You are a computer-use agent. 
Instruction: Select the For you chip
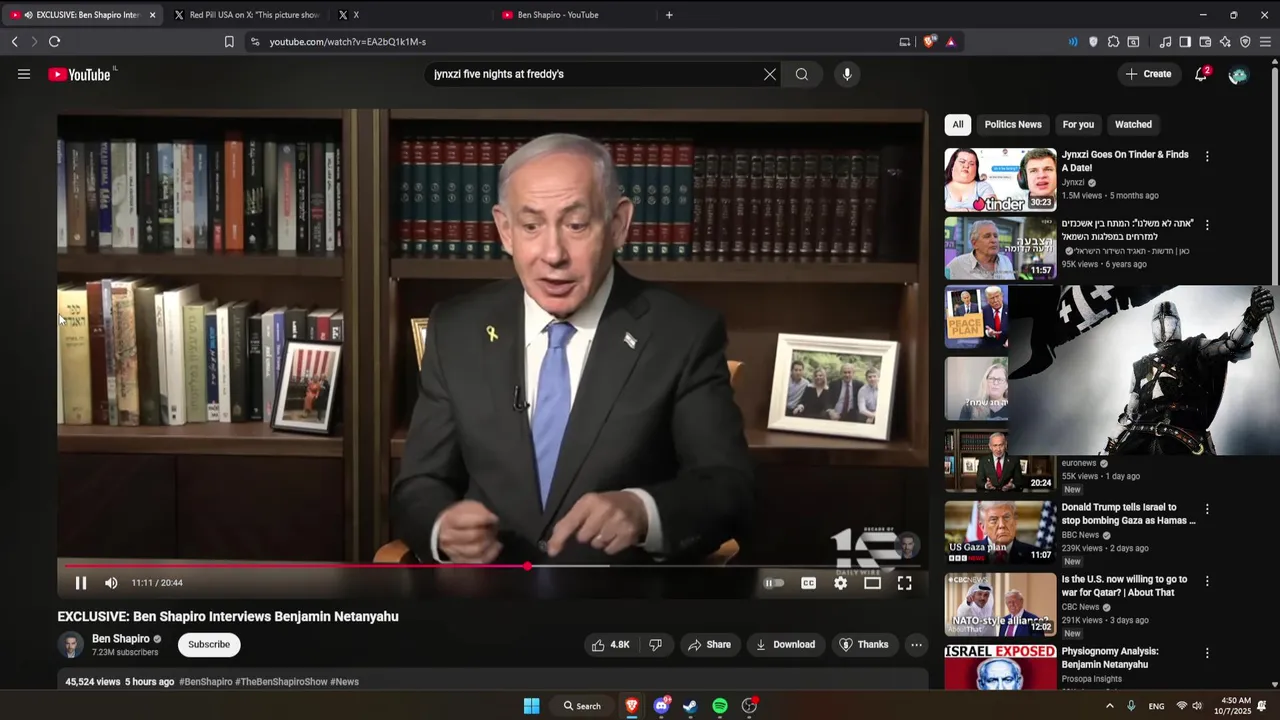point(1078,124)
